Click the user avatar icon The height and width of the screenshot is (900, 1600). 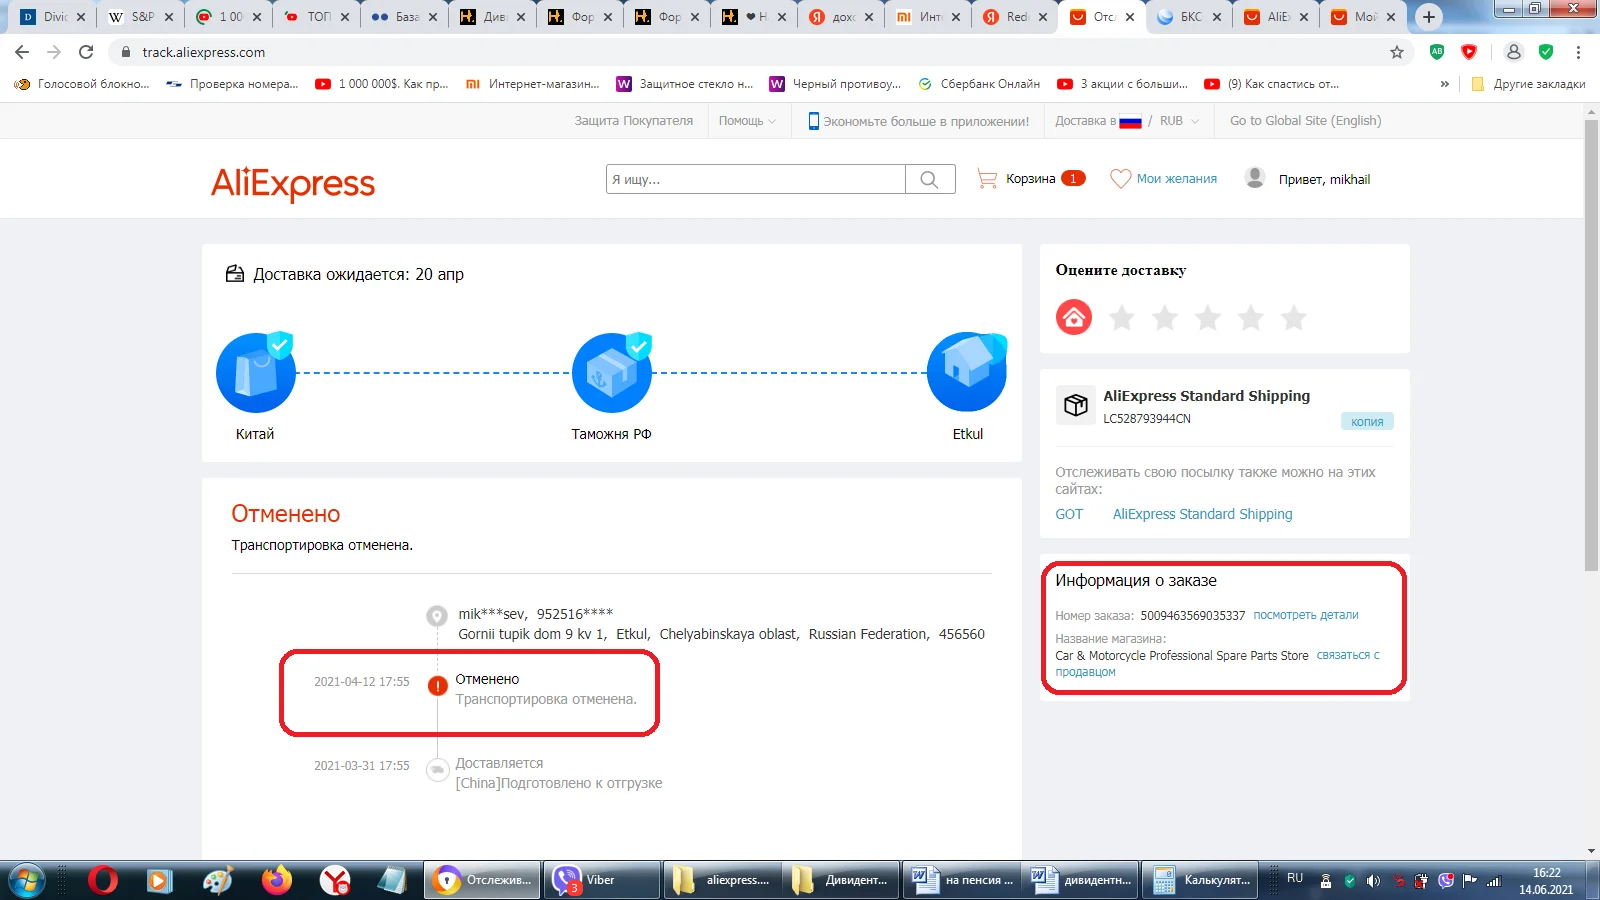coord(1255,178)
